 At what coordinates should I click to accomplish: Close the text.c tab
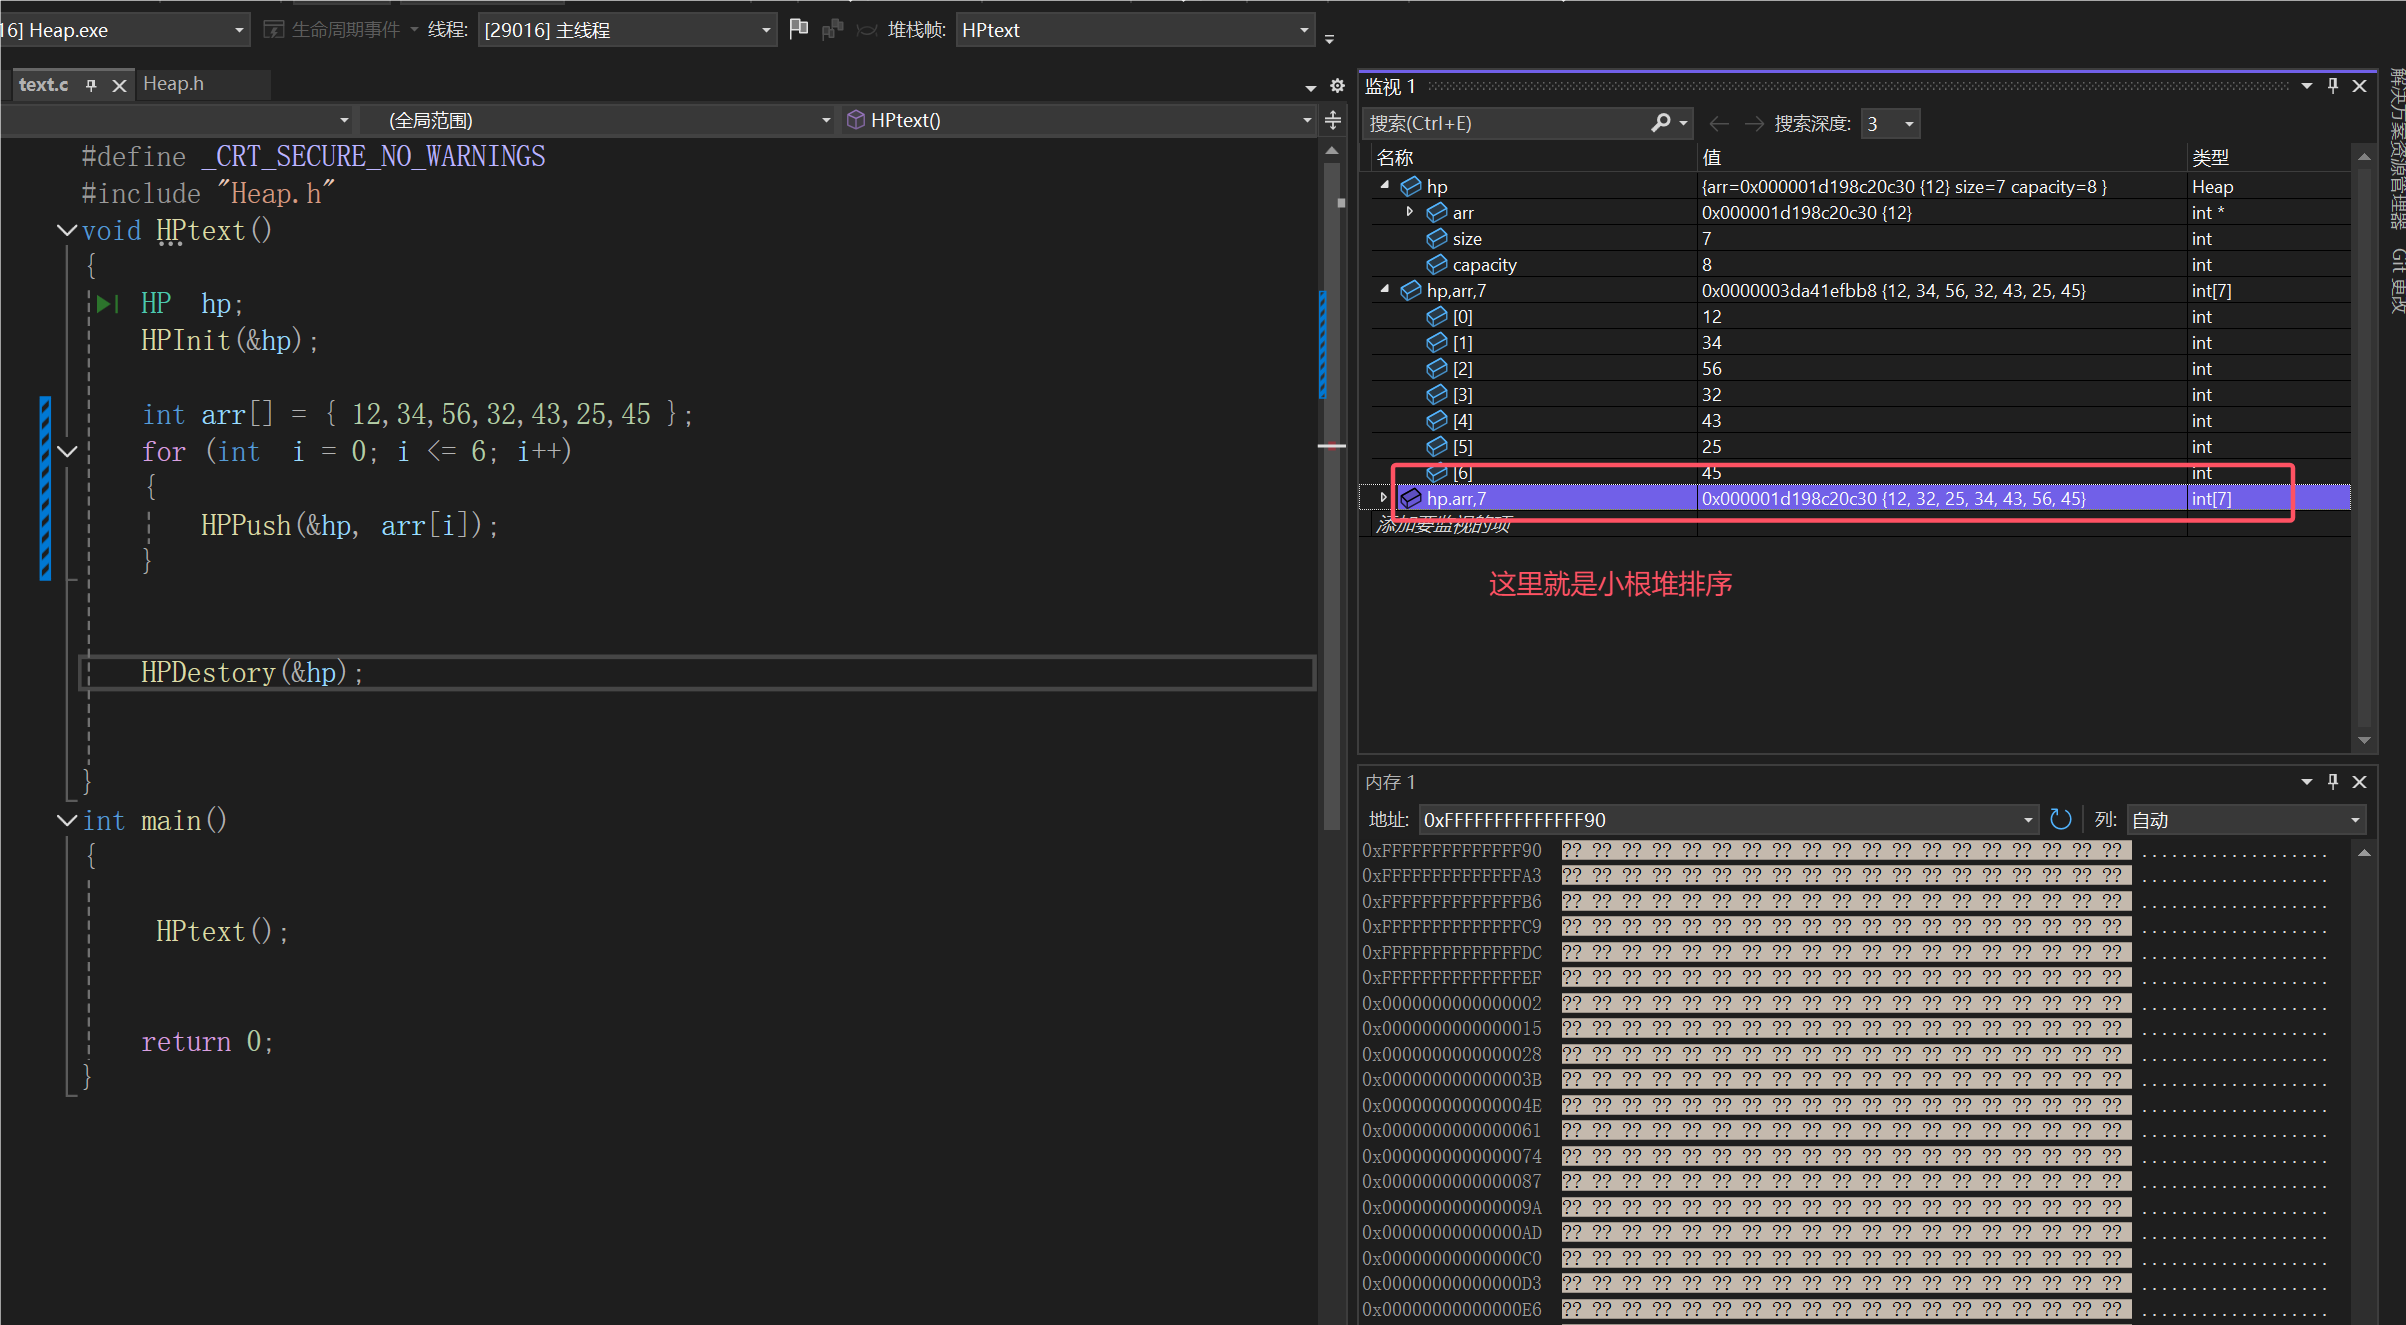(x=119, y=86)
